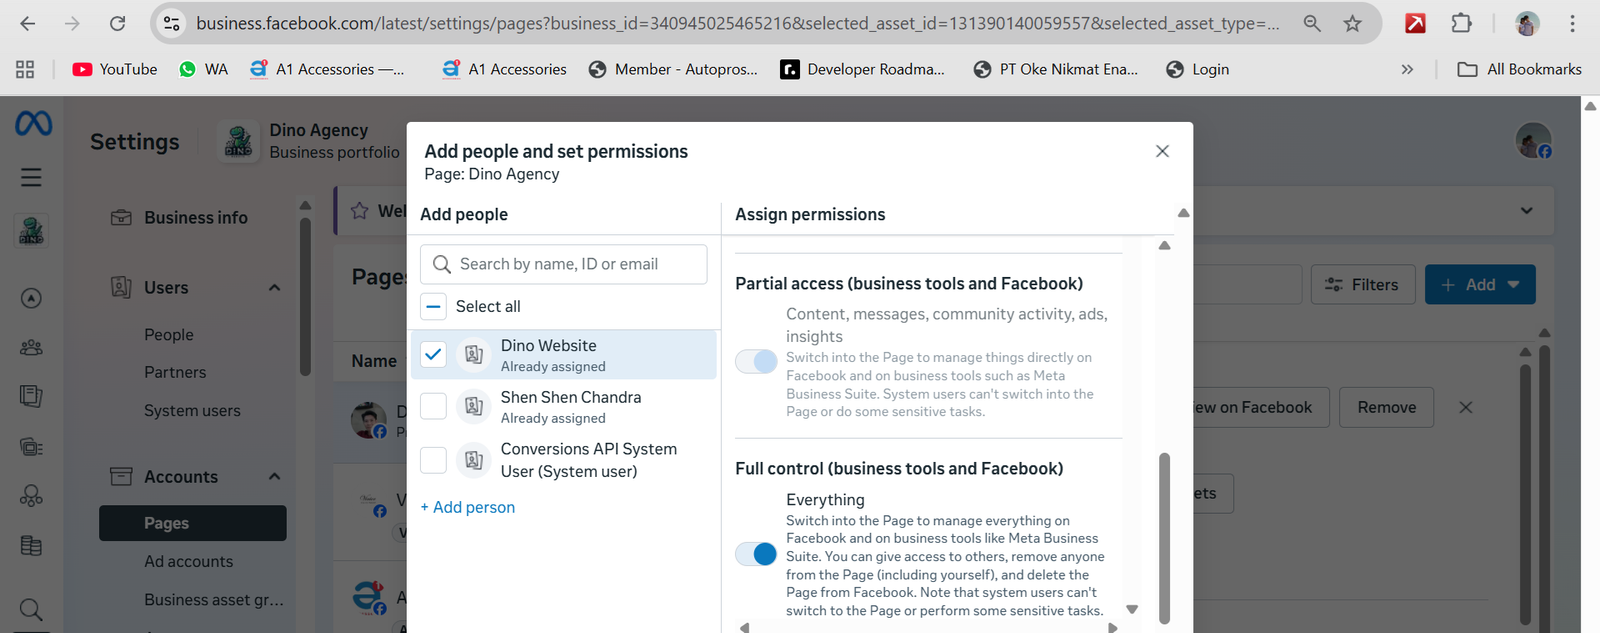Image resolution: width=1600 pixels, height=633 pixels.
Task: Open Ad accounts in settings menu
Action: (x=188, y=562)
